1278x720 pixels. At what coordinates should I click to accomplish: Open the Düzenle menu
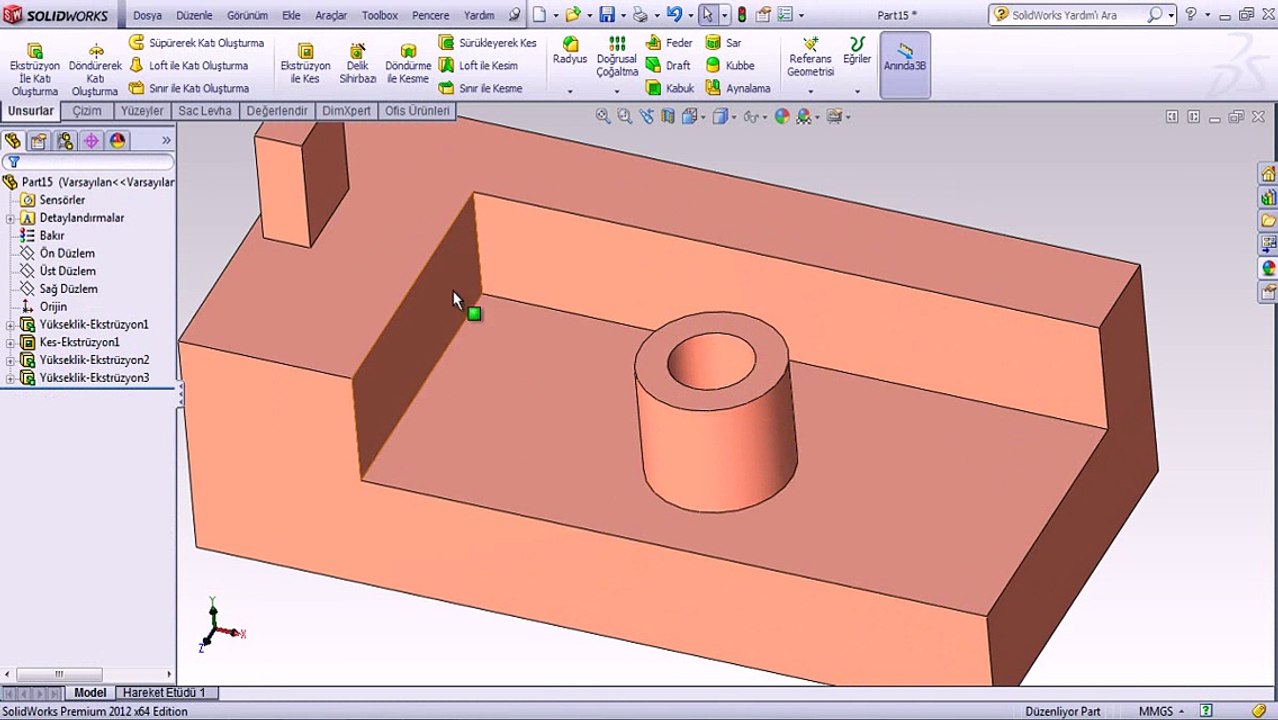(194, 15)
